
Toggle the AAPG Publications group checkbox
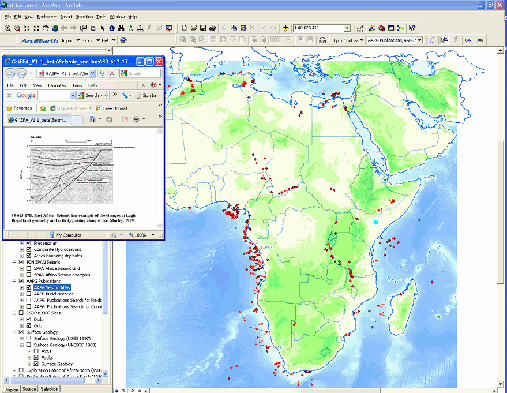22,281
